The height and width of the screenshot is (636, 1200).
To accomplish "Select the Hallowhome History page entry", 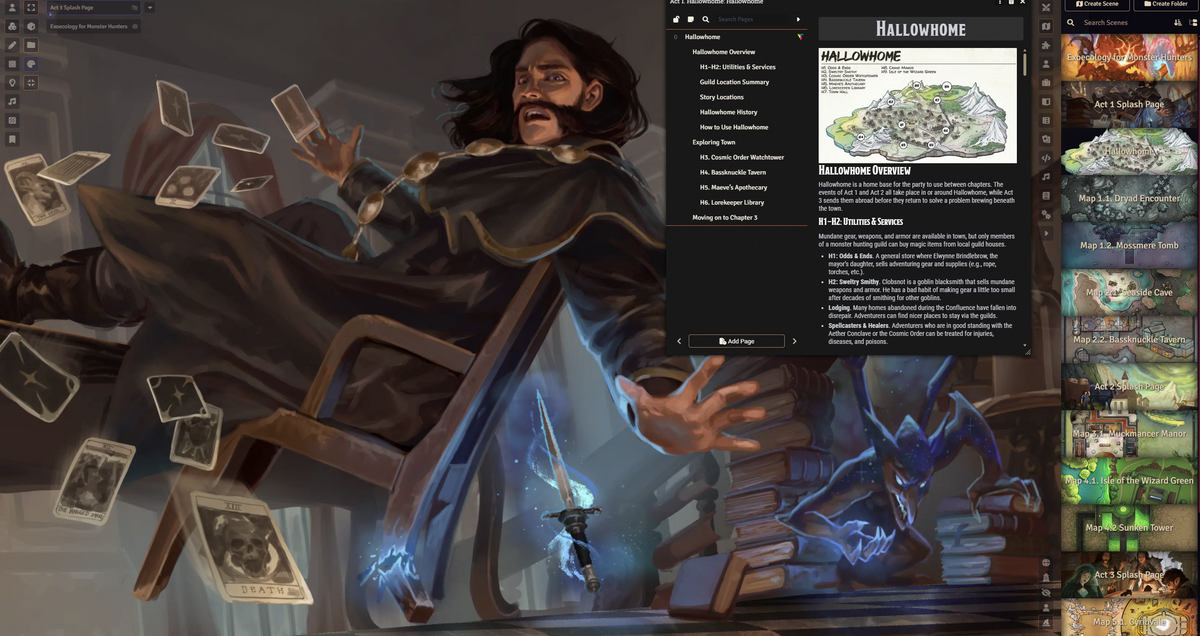I will point(728,112).
